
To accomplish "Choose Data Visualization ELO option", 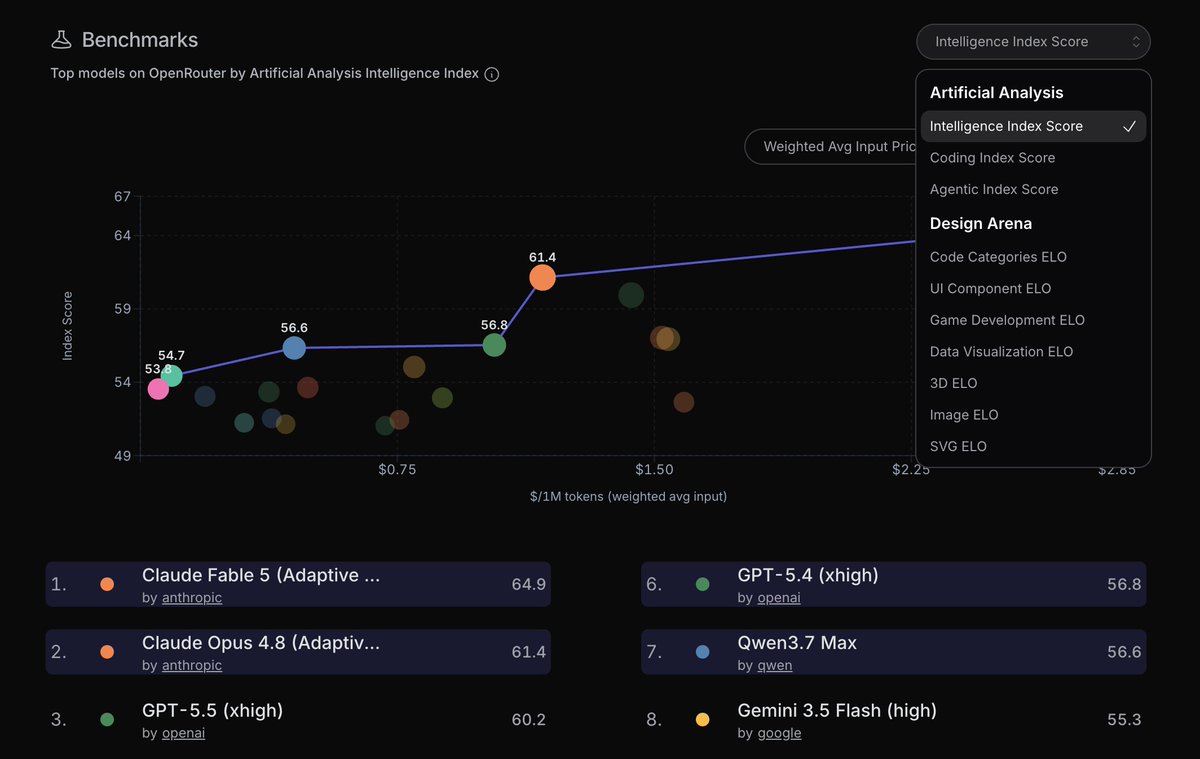I will [1033, 352].
